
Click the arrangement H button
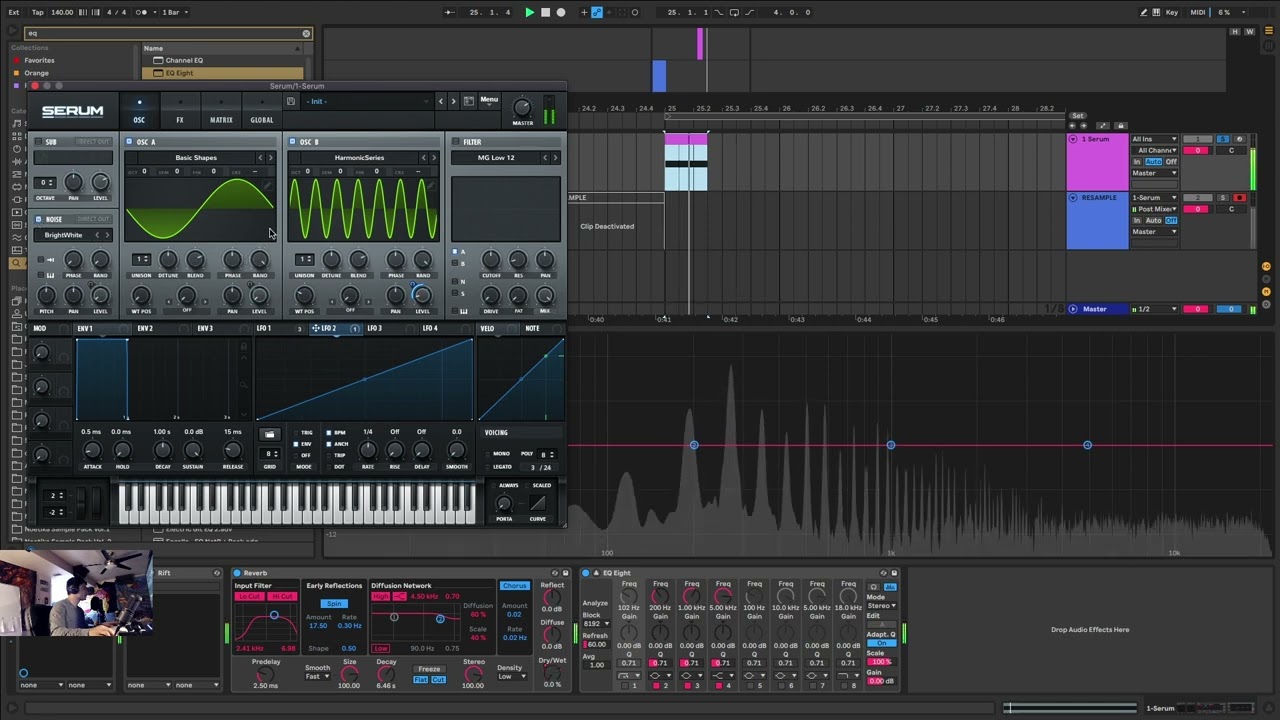coord(1236,32)
